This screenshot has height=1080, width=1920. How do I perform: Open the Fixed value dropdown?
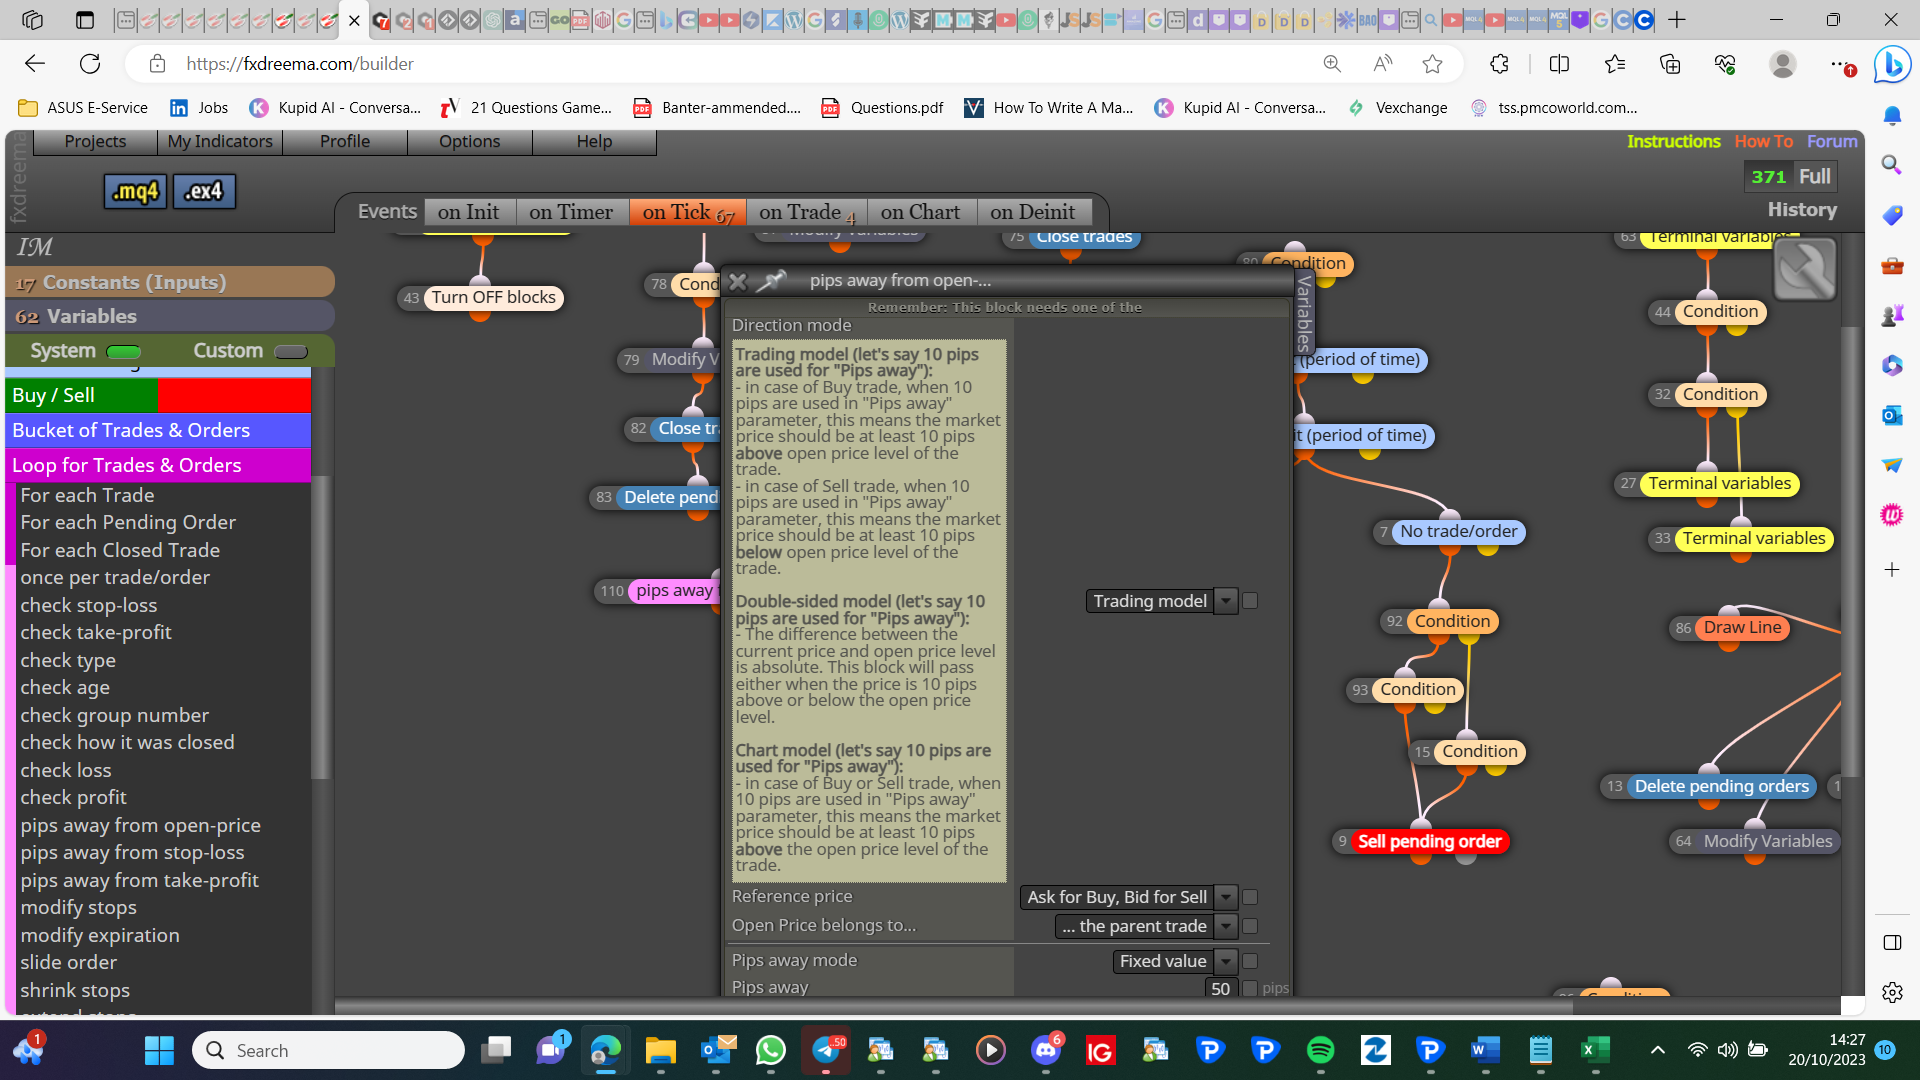[1175, 961]
